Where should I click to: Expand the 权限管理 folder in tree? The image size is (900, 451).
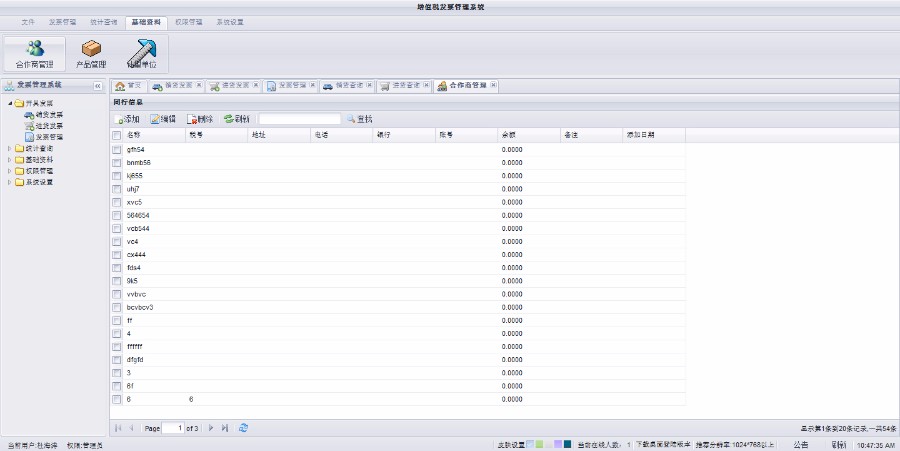[10, 171]
